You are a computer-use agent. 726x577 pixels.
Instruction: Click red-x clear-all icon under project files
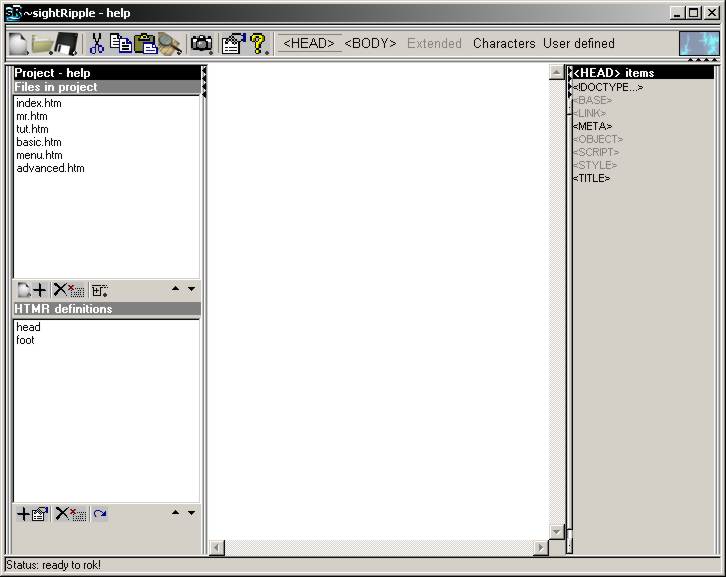pos(76,290)
